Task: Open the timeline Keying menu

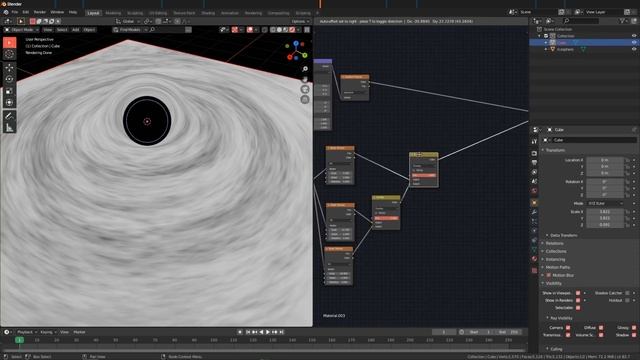Action: (x=48, y=332)
